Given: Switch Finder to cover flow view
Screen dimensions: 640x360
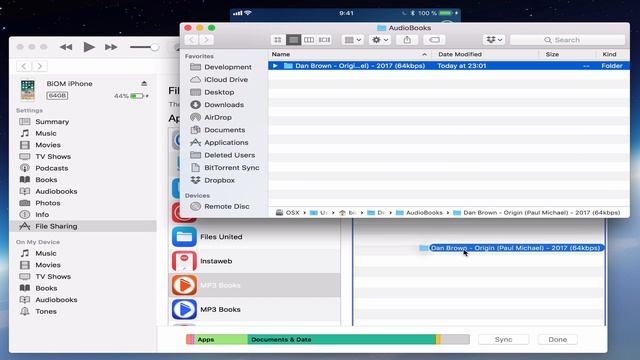Looking at the screenshot, I should (324, 40).
